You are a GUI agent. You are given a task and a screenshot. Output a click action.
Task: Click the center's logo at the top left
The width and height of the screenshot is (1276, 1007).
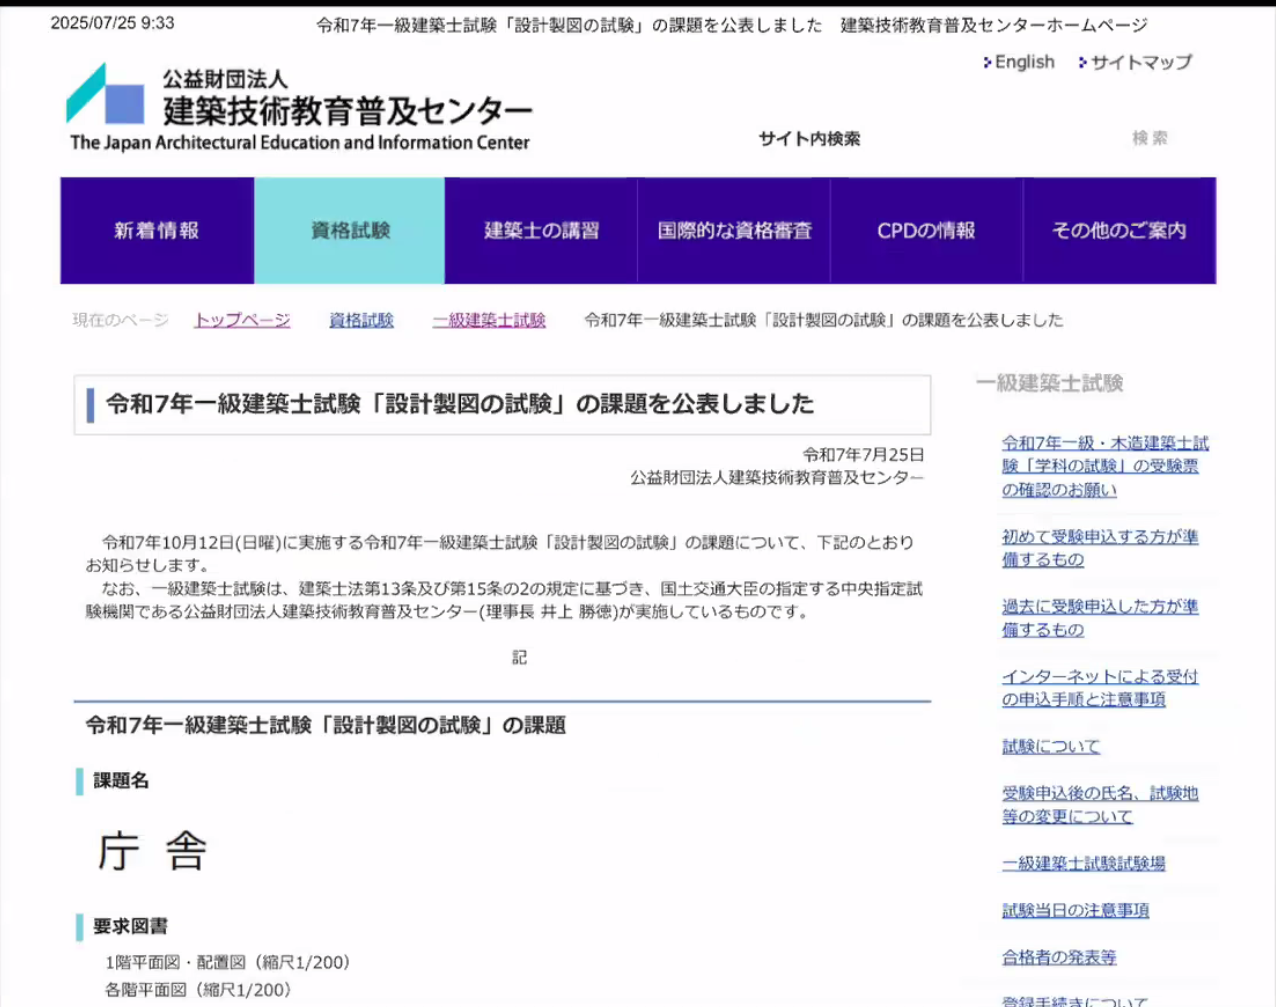tap(298, 107)
